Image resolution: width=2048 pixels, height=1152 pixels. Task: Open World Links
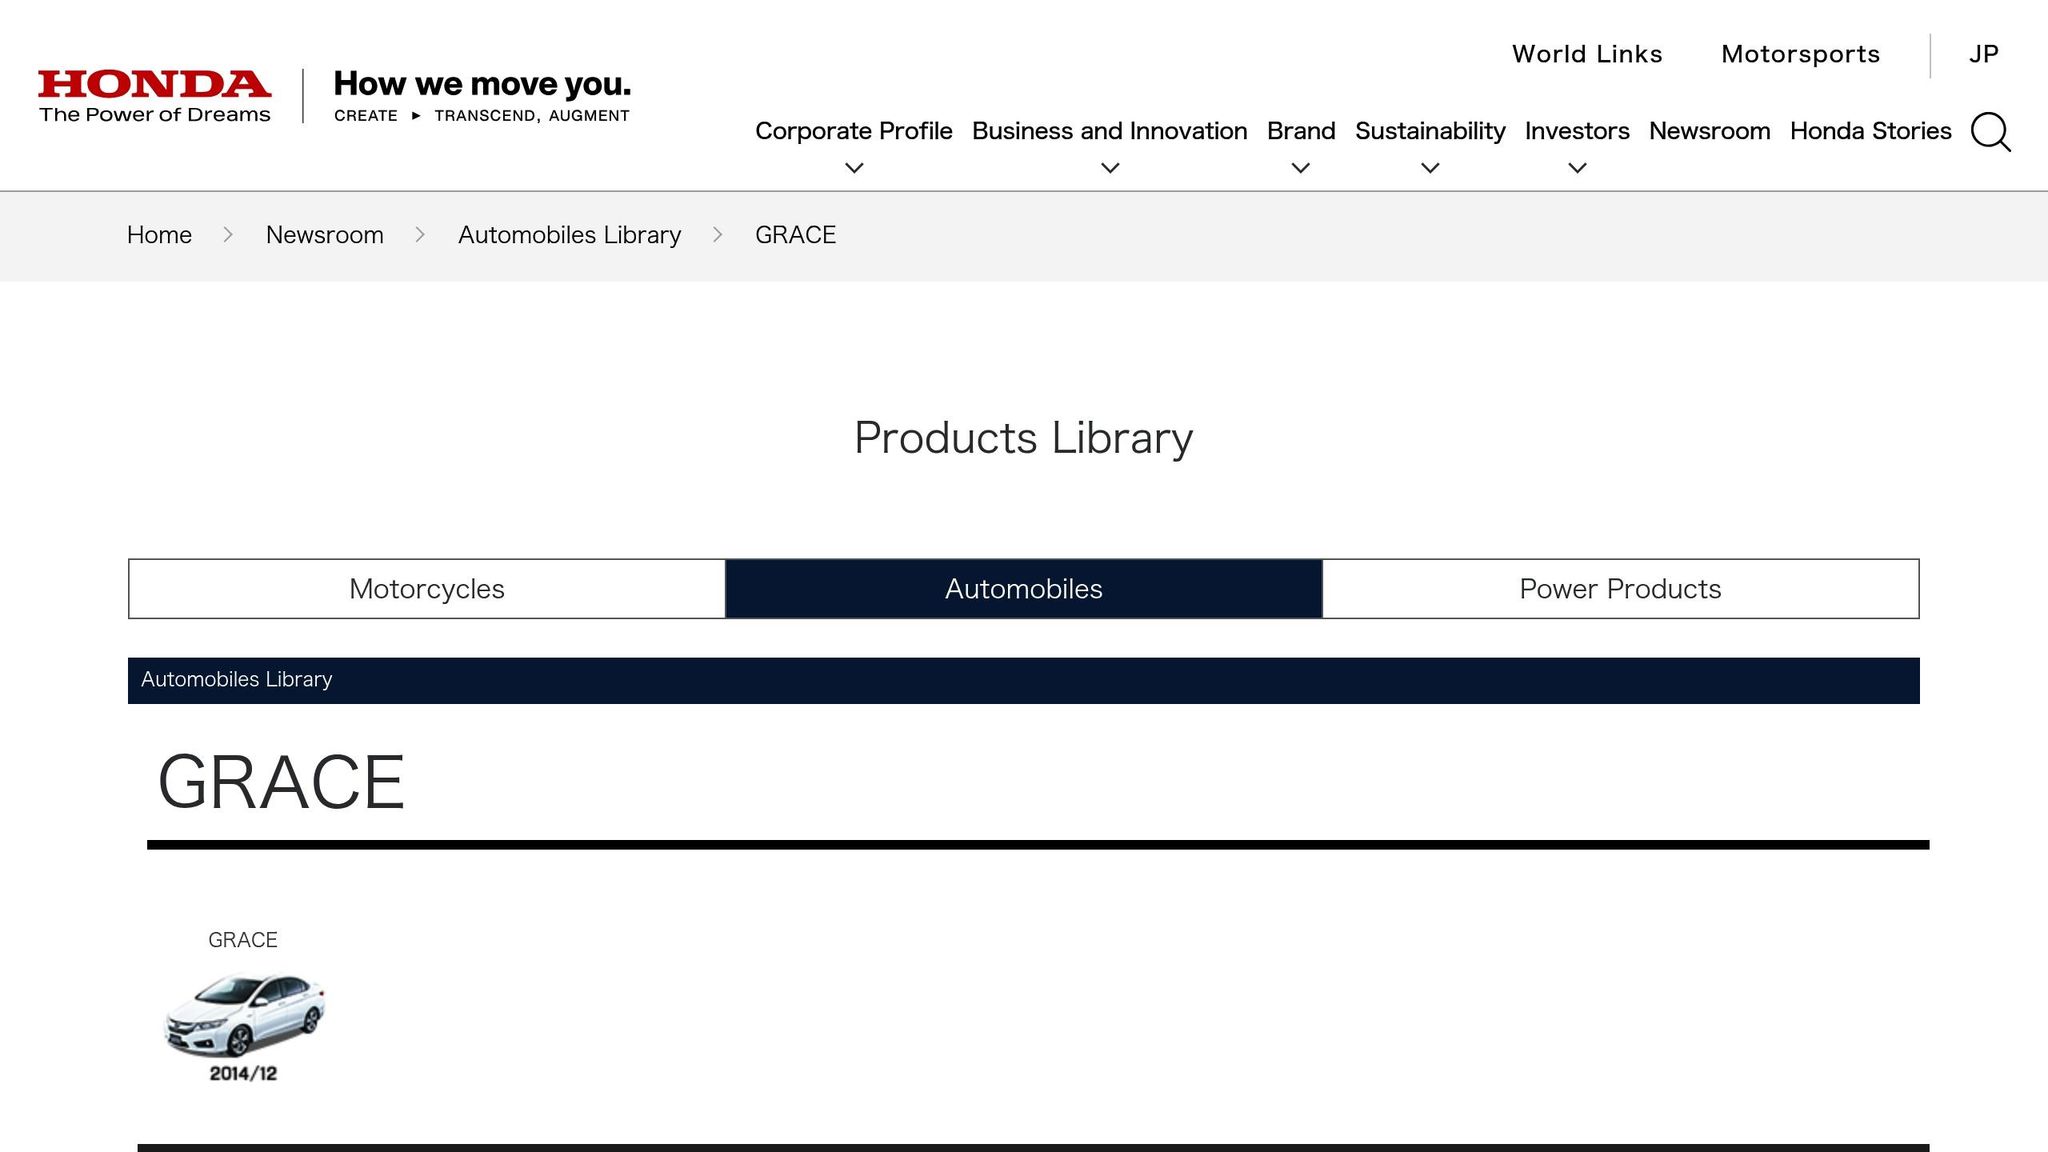coord(1587,54)
